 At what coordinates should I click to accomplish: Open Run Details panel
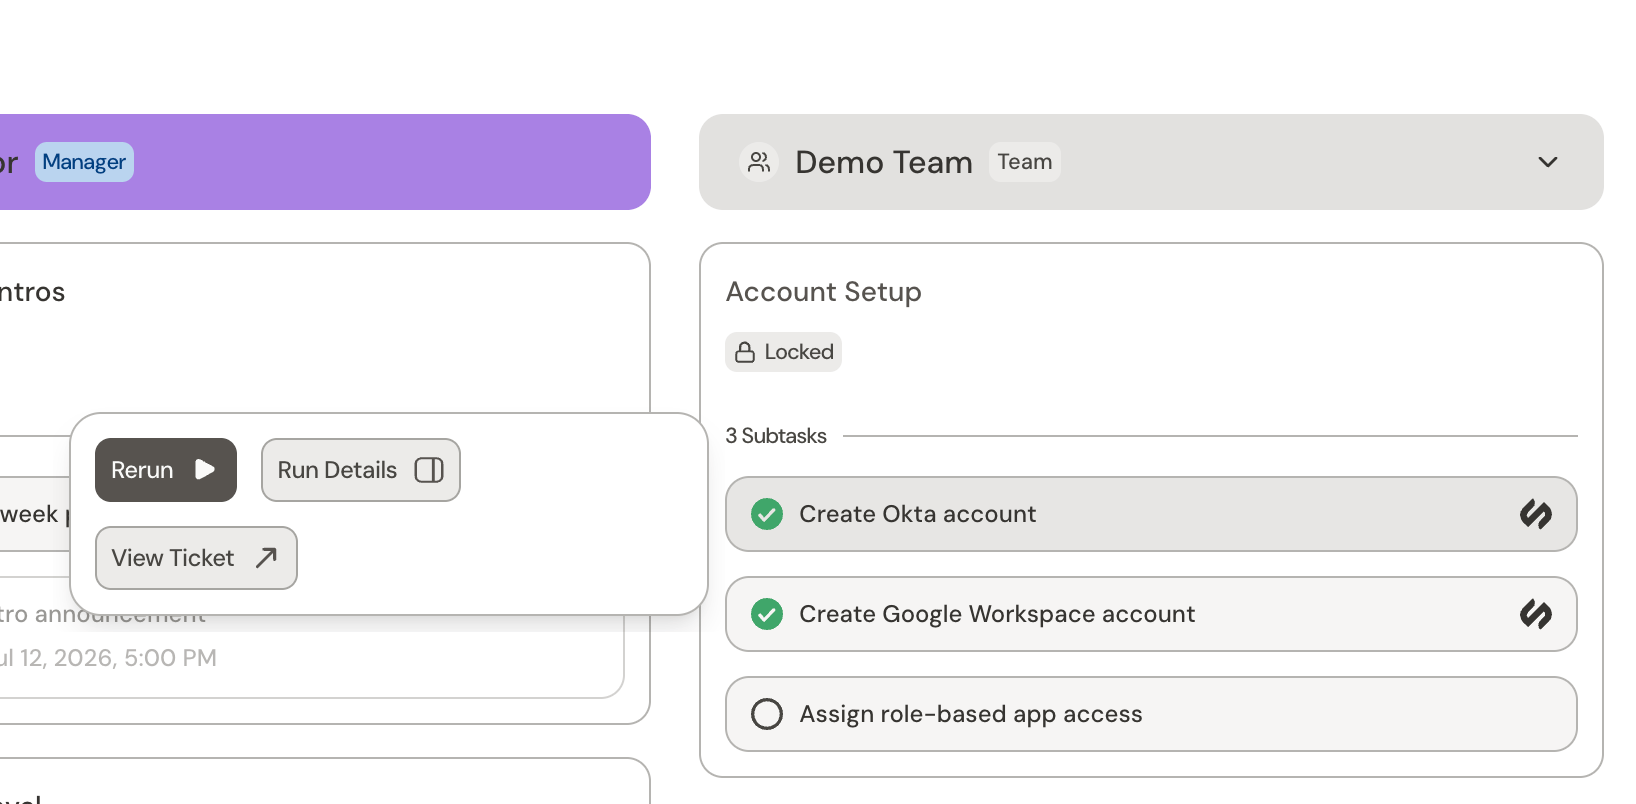361,470
